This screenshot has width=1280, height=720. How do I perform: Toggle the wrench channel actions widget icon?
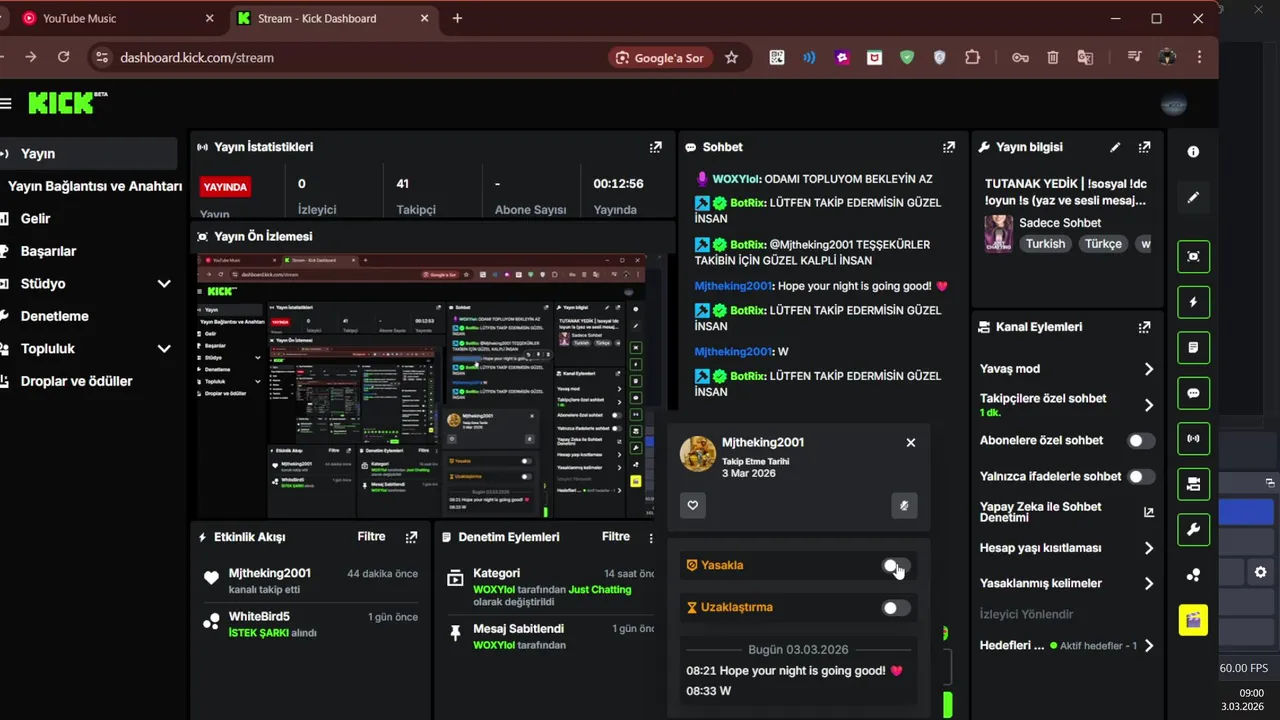[1193, 530]
